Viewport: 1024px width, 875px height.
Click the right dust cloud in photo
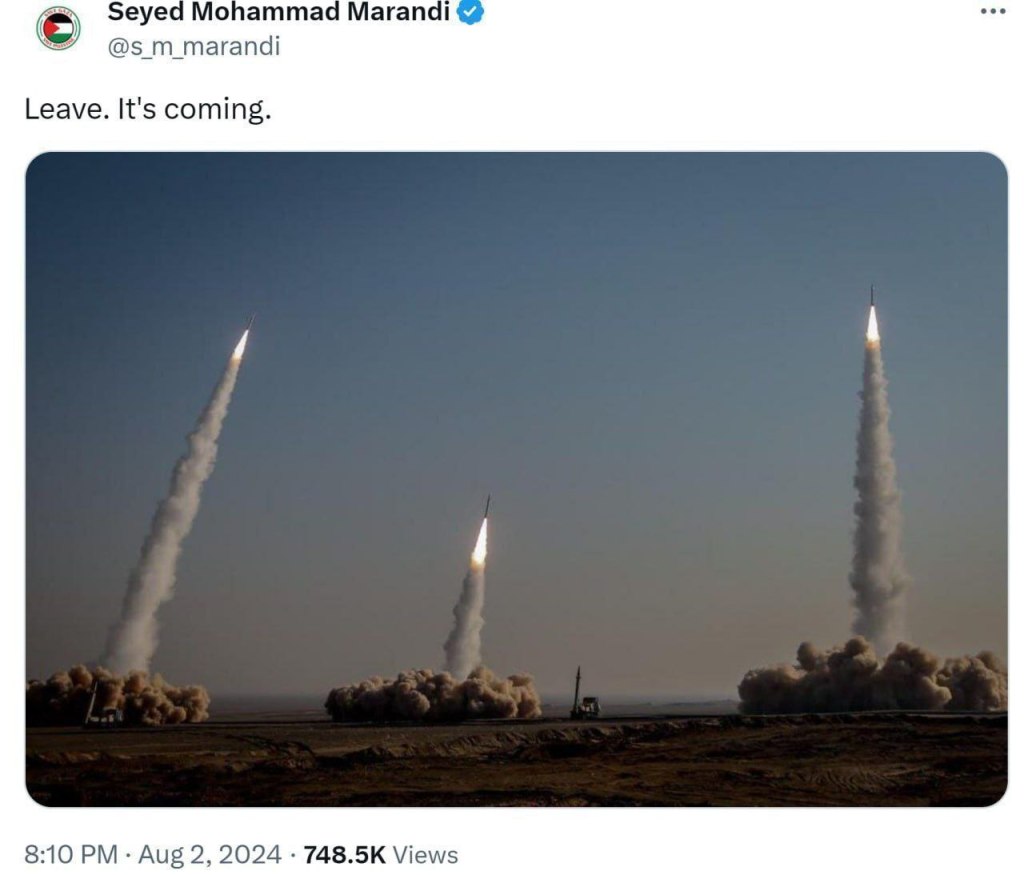coord(872,677)
